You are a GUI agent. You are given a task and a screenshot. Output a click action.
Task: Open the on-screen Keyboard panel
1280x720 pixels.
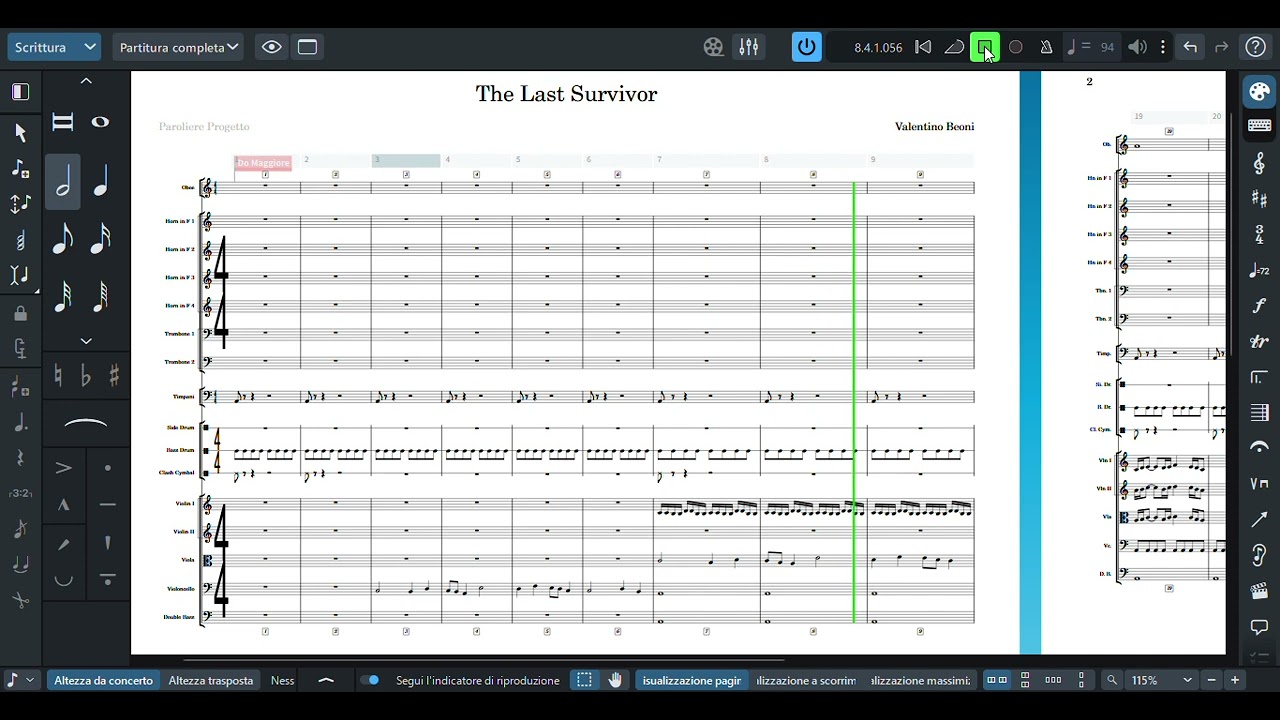click(1259, 126)
